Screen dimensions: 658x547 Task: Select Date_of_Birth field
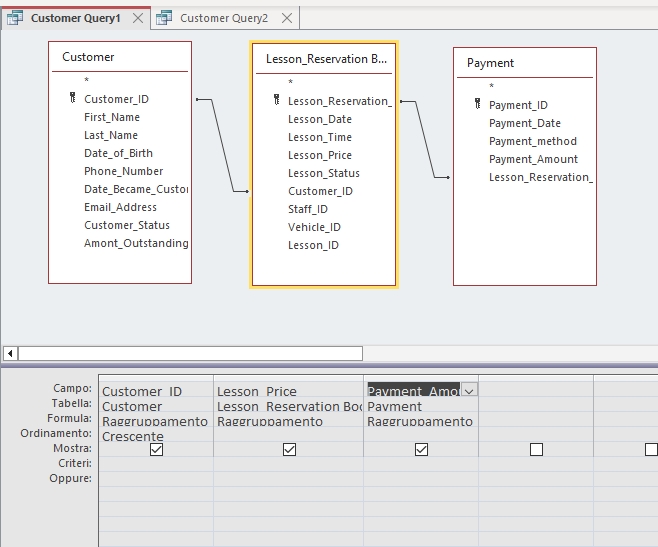(x=118, y=153)
